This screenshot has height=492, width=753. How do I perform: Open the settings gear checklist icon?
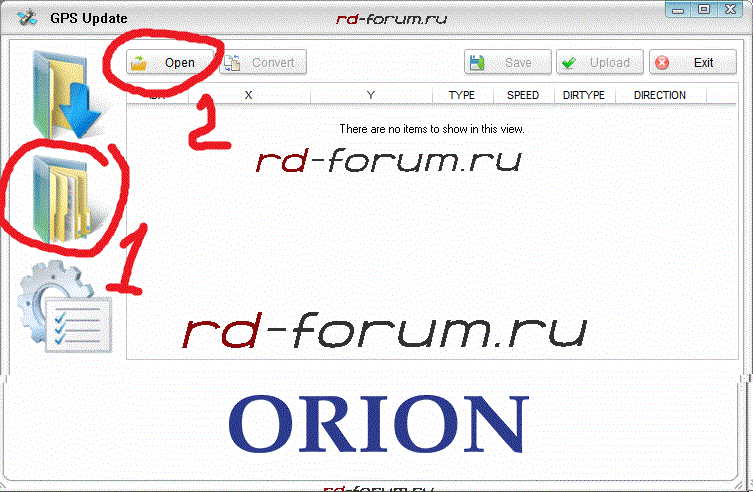(66, 309)
